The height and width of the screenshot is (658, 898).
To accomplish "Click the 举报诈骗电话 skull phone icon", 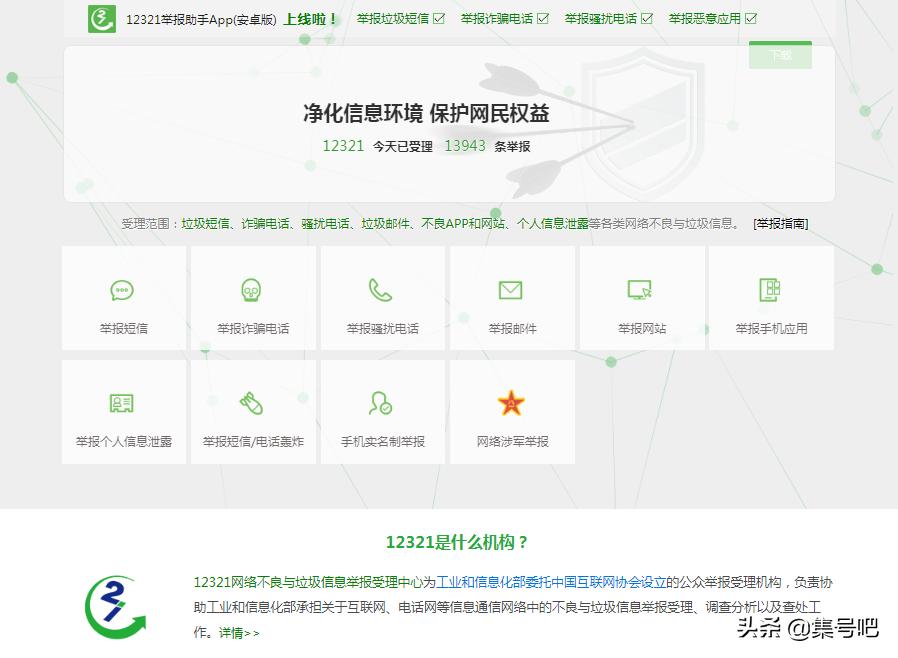I will 252,291.
